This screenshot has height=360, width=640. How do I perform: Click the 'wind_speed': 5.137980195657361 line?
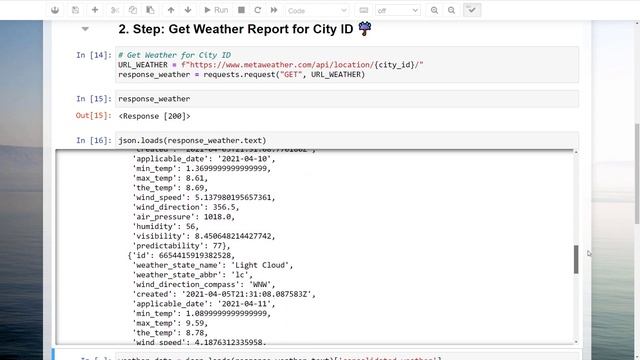[x=204, y=198]
